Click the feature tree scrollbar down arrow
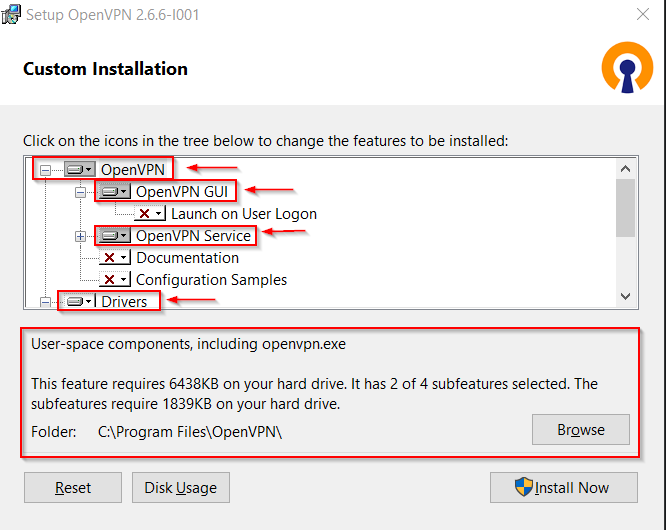This screenshot has width=666, height=530. [625, 296]
